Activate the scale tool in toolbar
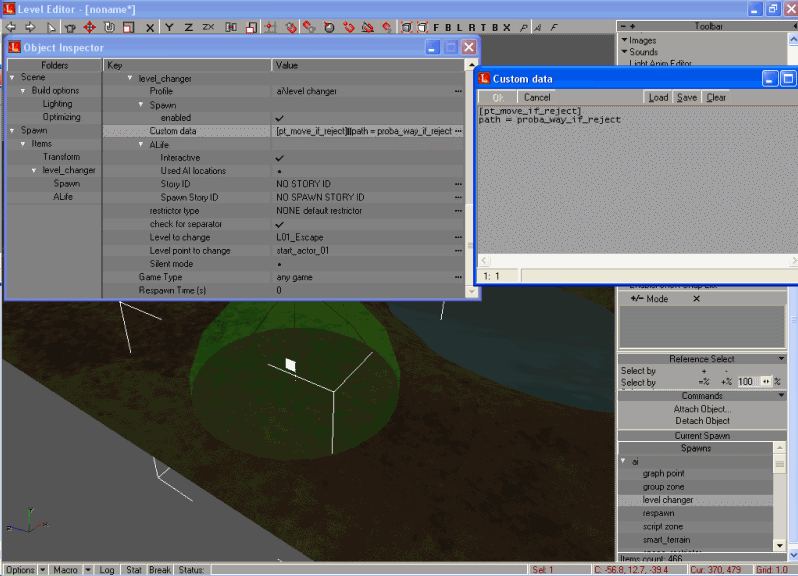 [x=128, y=27]
